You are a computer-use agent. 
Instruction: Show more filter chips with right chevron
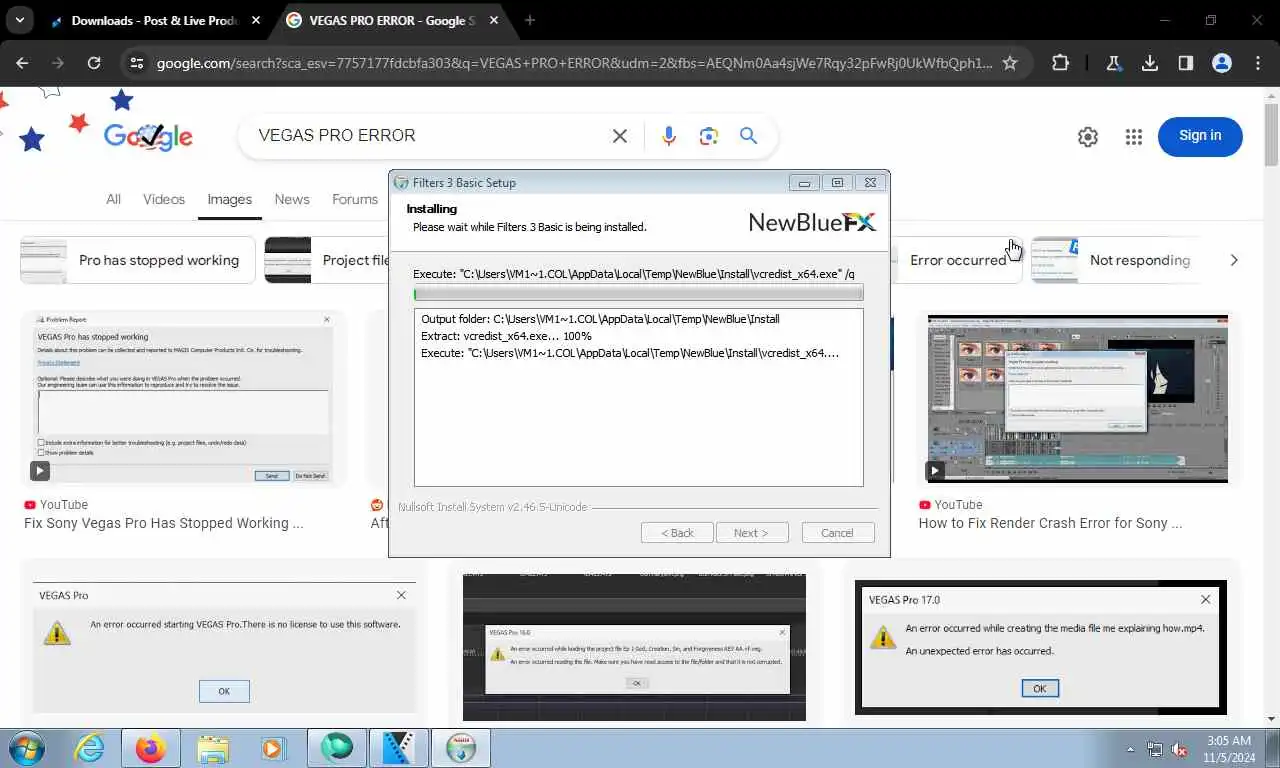pos(1233,260)
